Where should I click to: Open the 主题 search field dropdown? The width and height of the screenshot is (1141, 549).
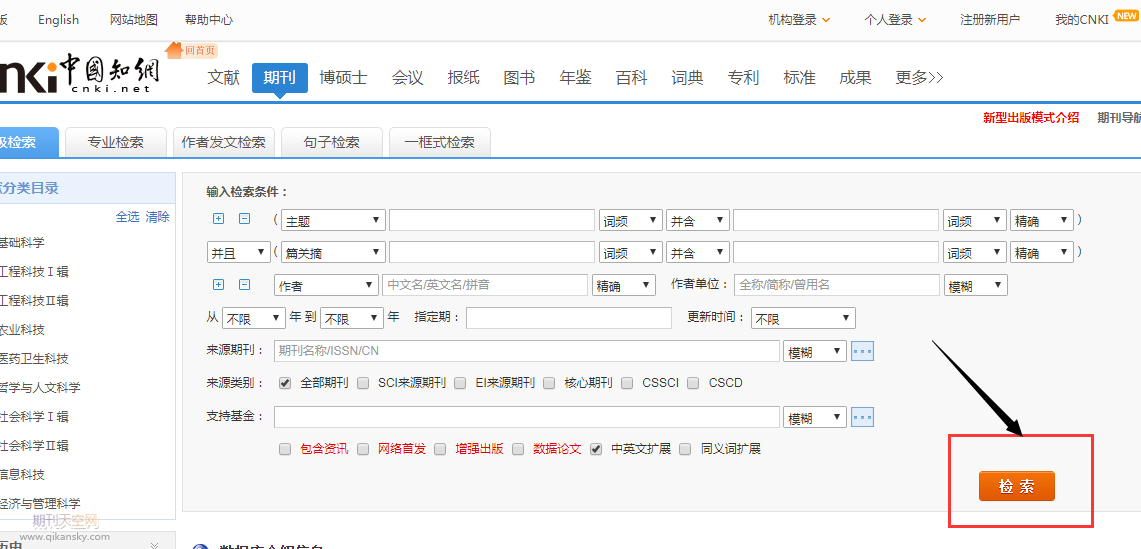tap(333, 221)
